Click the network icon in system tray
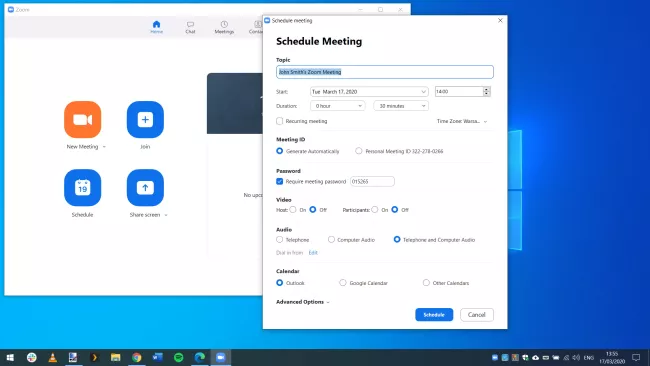Screen dimensions: 650x366 click(566, 357)
